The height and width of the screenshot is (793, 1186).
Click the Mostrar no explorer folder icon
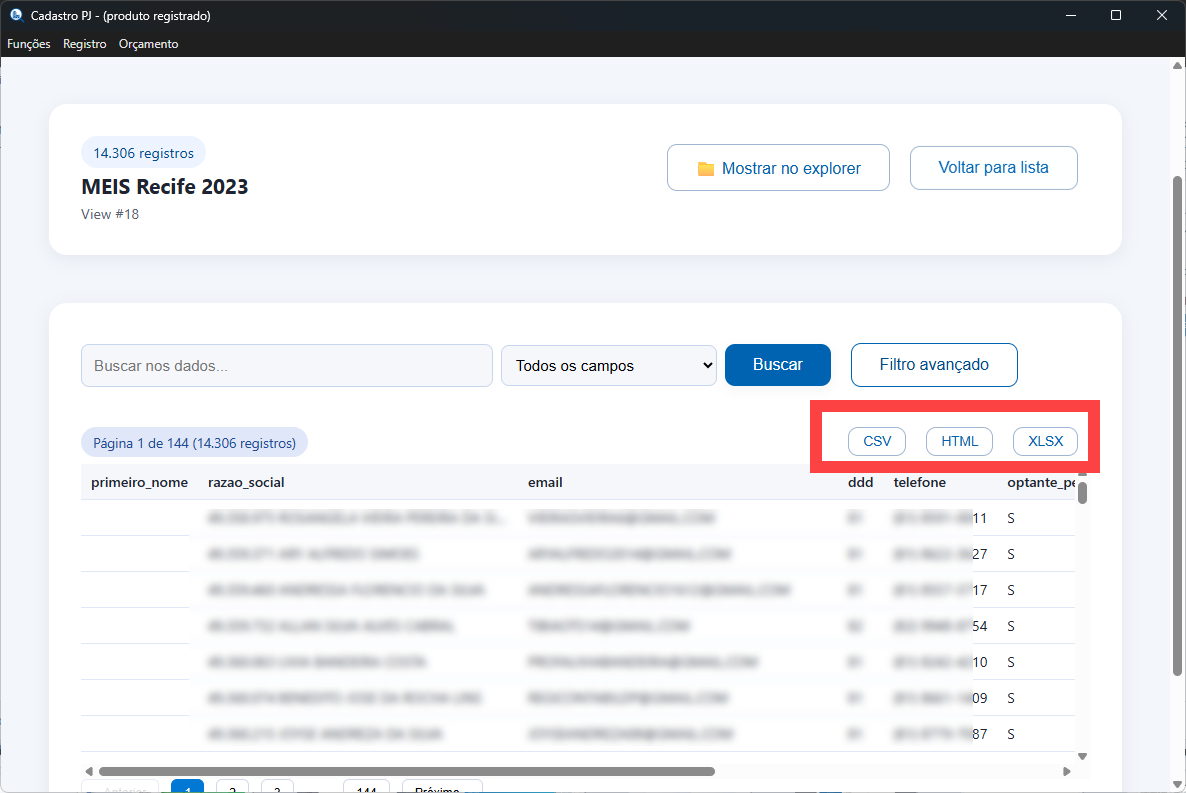tap(706, 169)
